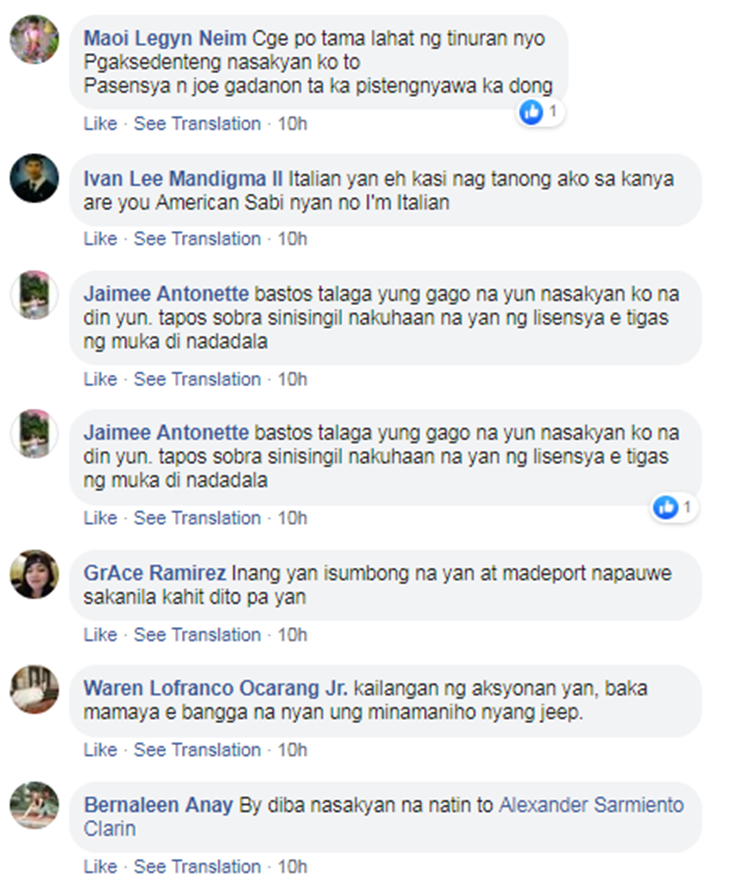The width and height of the screenshot is (750, 892).
Task: See Translation for Bernaleen Anay's comment
Action: click(197, 866)
